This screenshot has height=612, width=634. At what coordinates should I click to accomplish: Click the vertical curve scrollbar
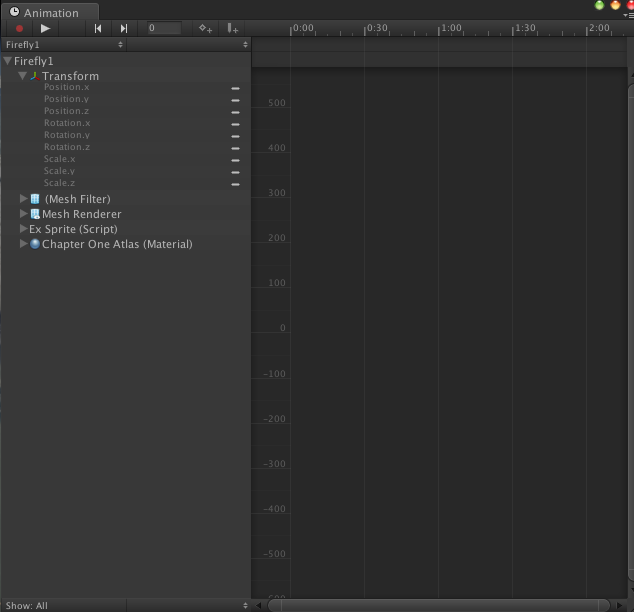click(x=631, y=331)
